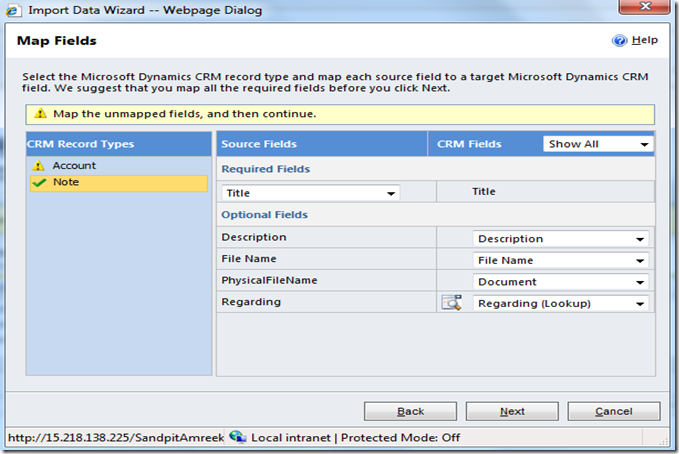Click the blue Help question mark icon

(619, 40)
